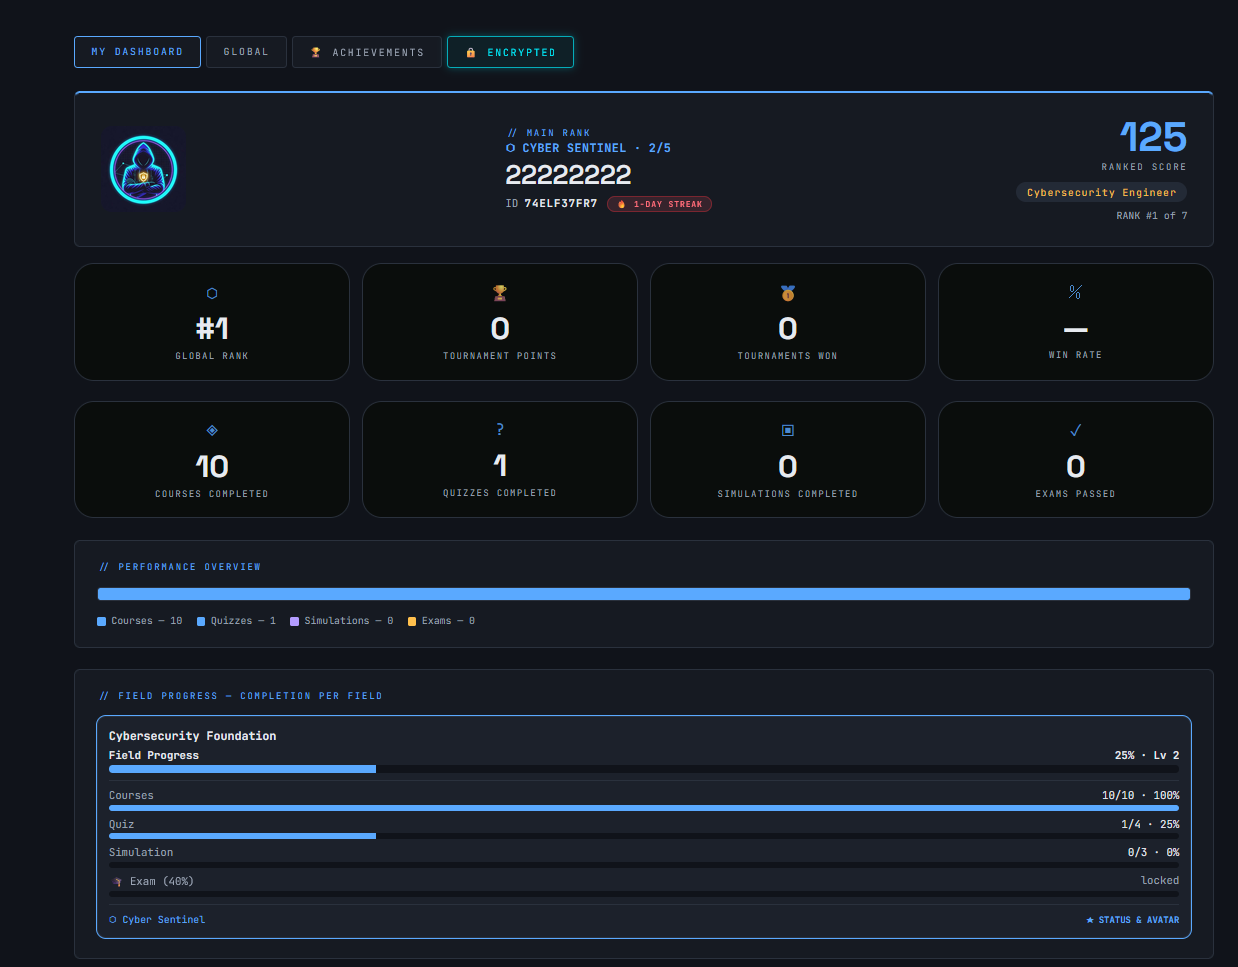Open the Cyber Sentinel link at card bottom
The height and width of the screenshot is (967, 1238).
tap(157, 920)
